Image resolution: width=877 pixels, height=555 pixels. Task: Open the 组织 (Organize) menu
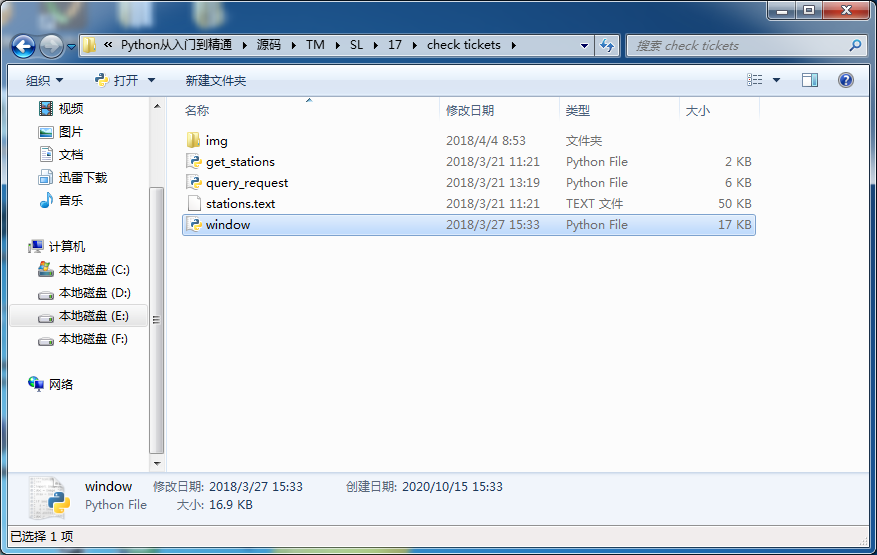(x=44, y=81)
